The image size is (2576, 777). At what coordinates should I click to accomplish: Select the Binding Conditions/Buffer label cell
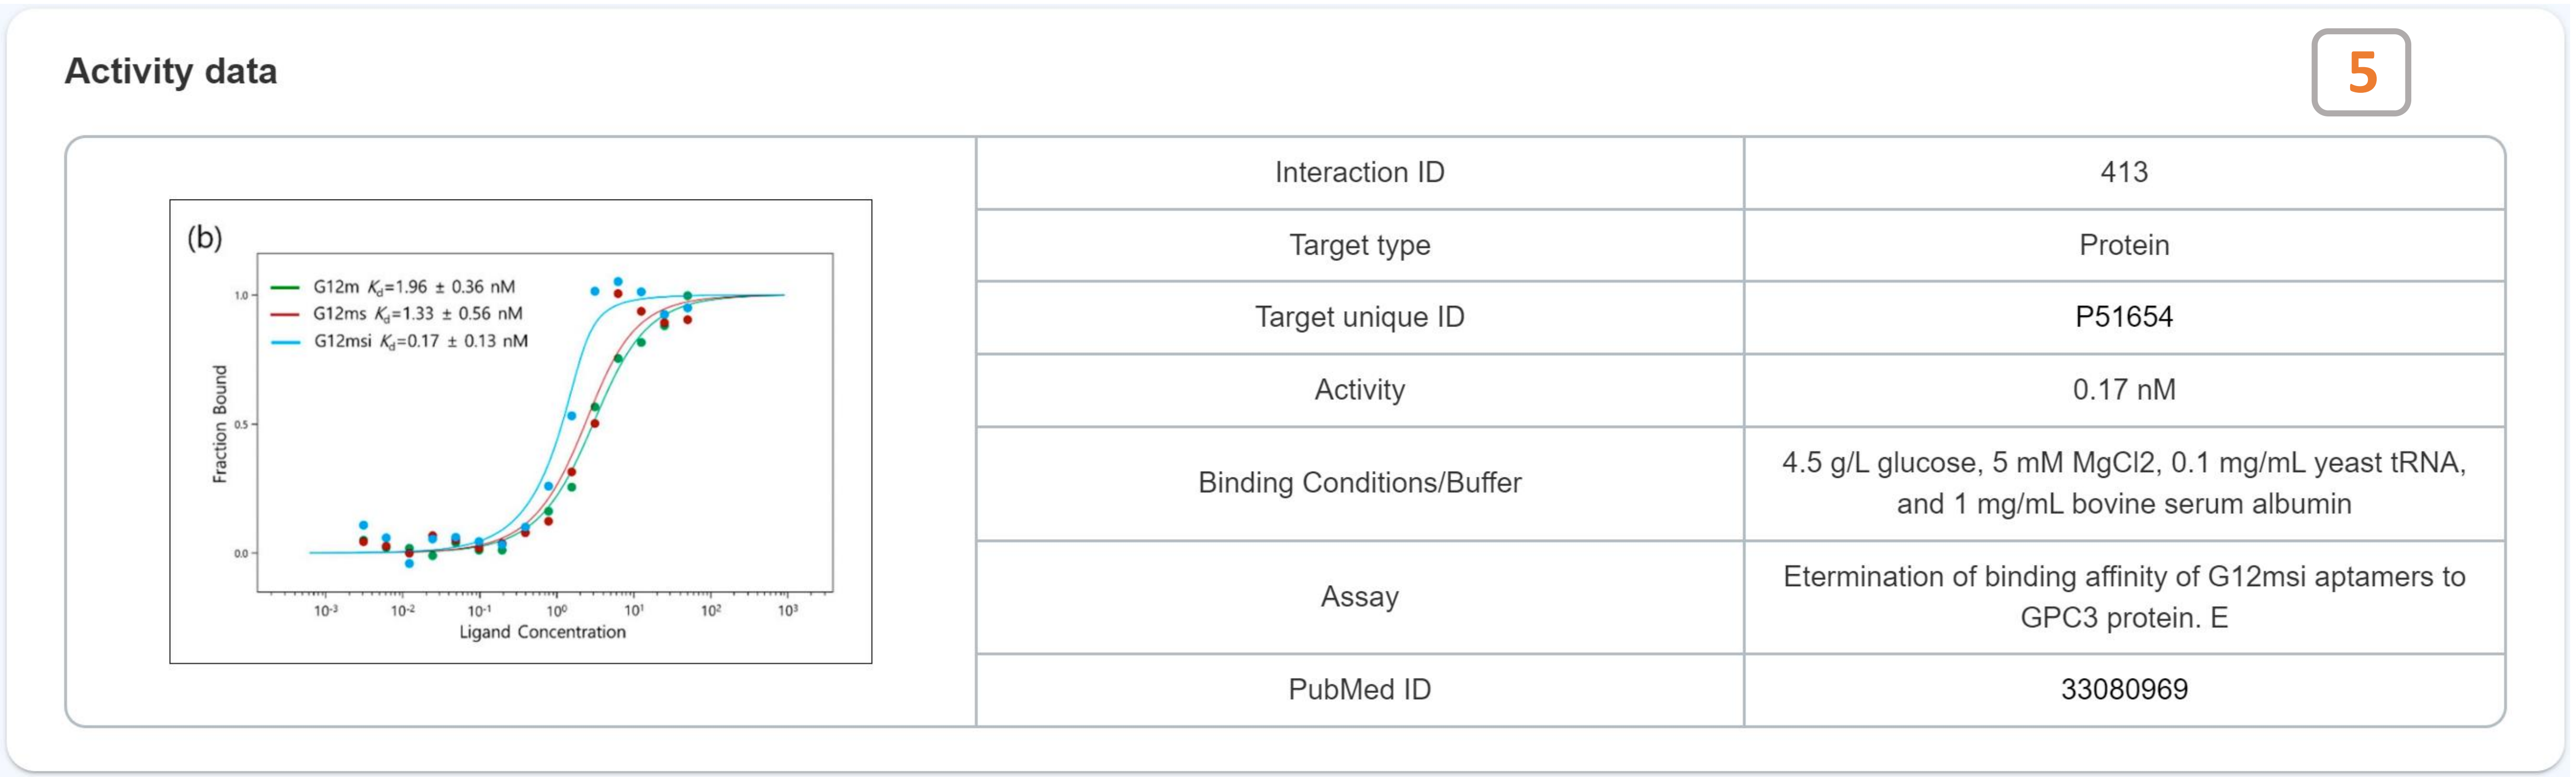click(1359, 483)
